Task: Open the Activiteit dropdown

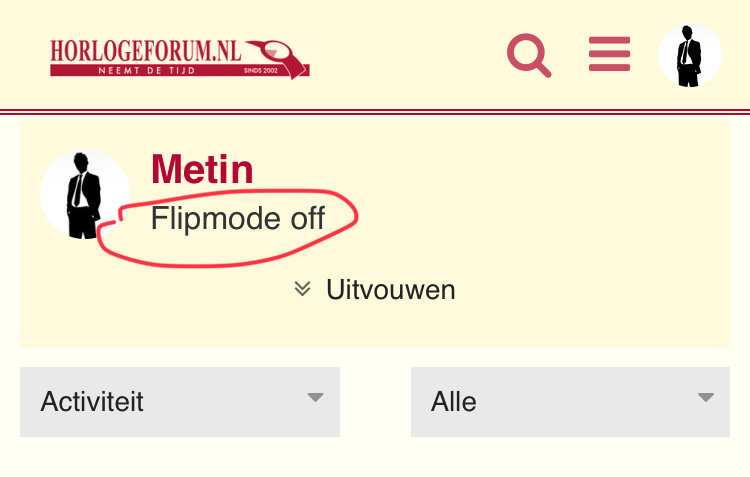Action: coord(180,402)
